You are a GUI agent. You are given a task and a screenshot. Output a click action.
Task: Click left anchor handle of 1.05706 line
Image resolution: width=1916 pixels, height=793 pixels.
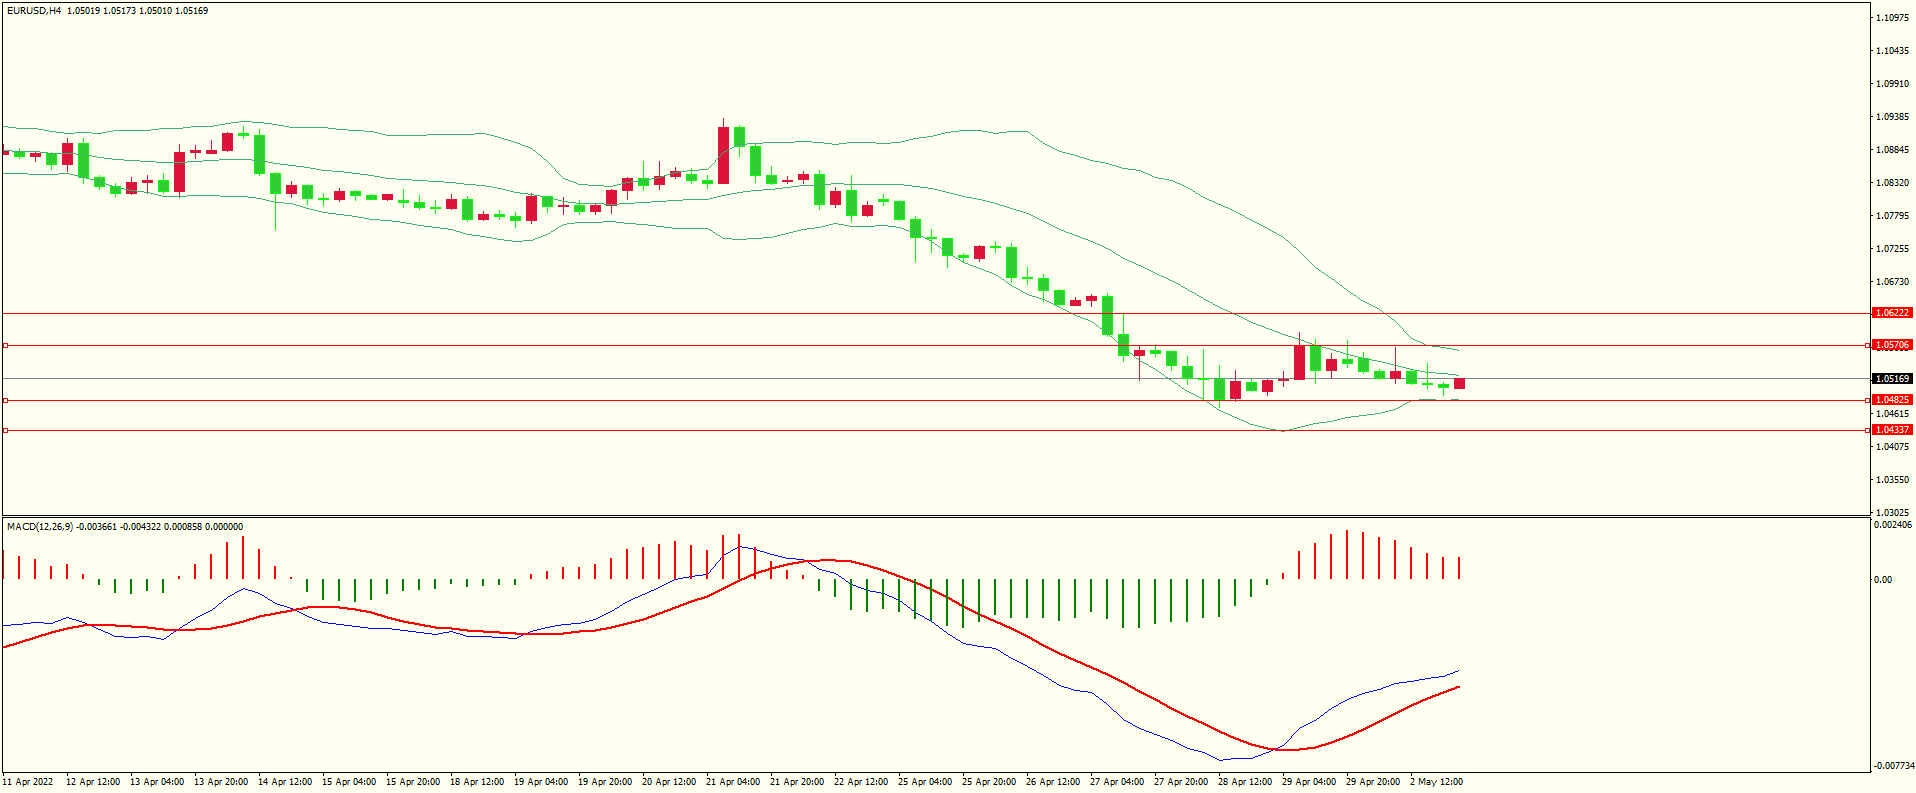point(6,345)
